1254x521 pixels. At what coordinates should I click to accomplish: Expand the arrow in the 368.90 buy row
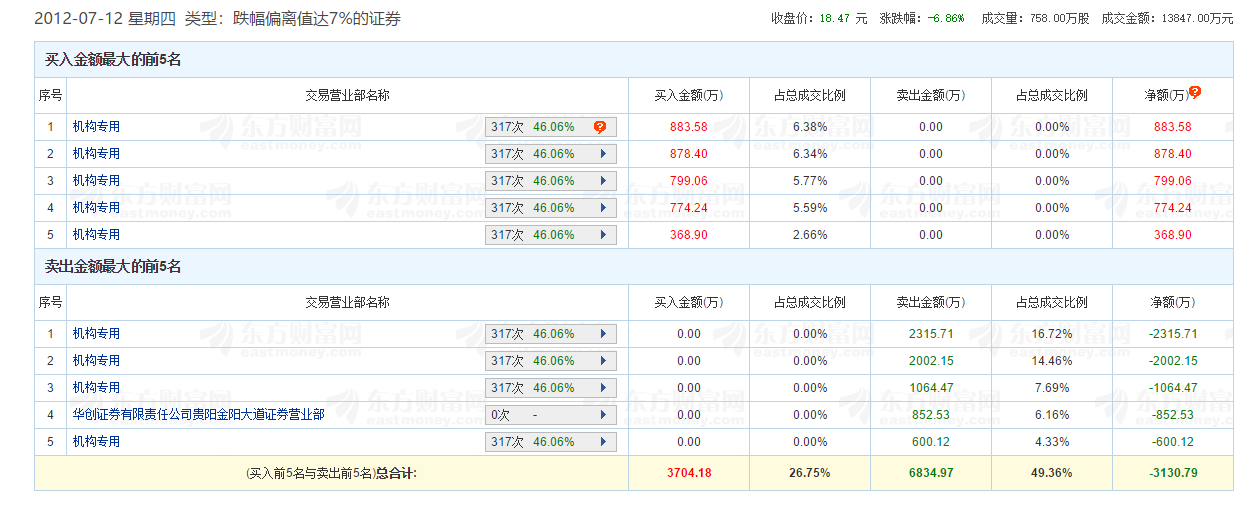click(603, 235)
